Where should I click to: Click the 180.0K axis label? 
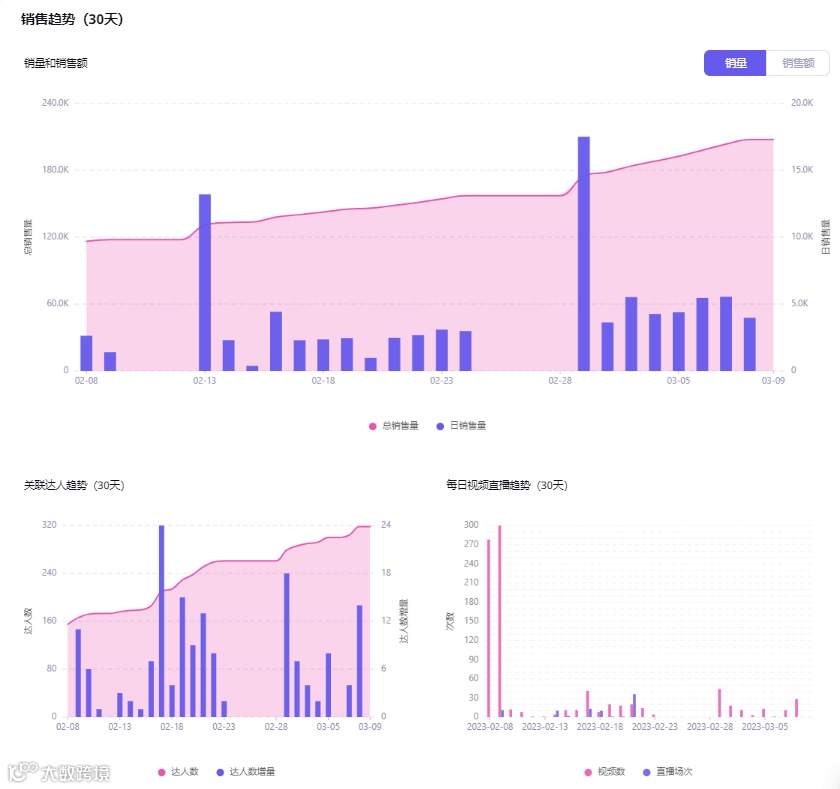[55, 170]
